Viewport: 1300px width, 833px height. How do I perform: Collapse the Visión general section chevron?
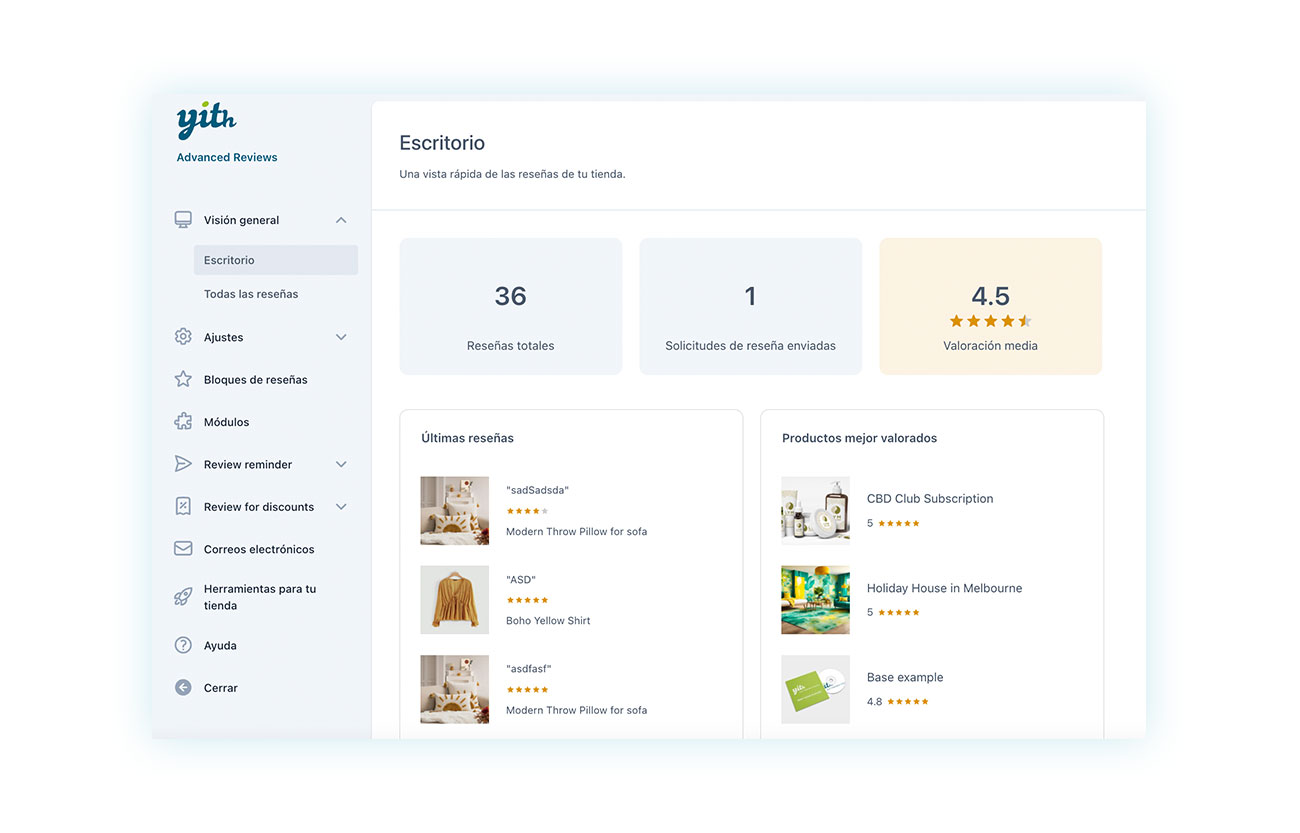[341, 220]
